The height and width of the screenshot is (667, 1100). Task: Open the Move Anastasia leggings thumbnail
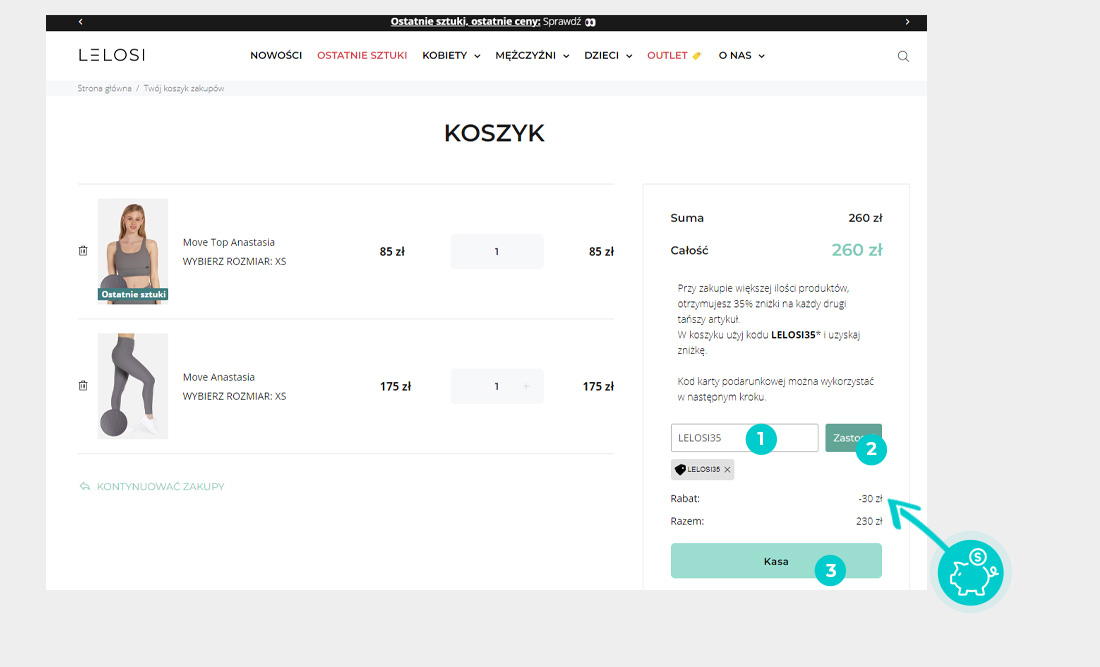(133, 386)
